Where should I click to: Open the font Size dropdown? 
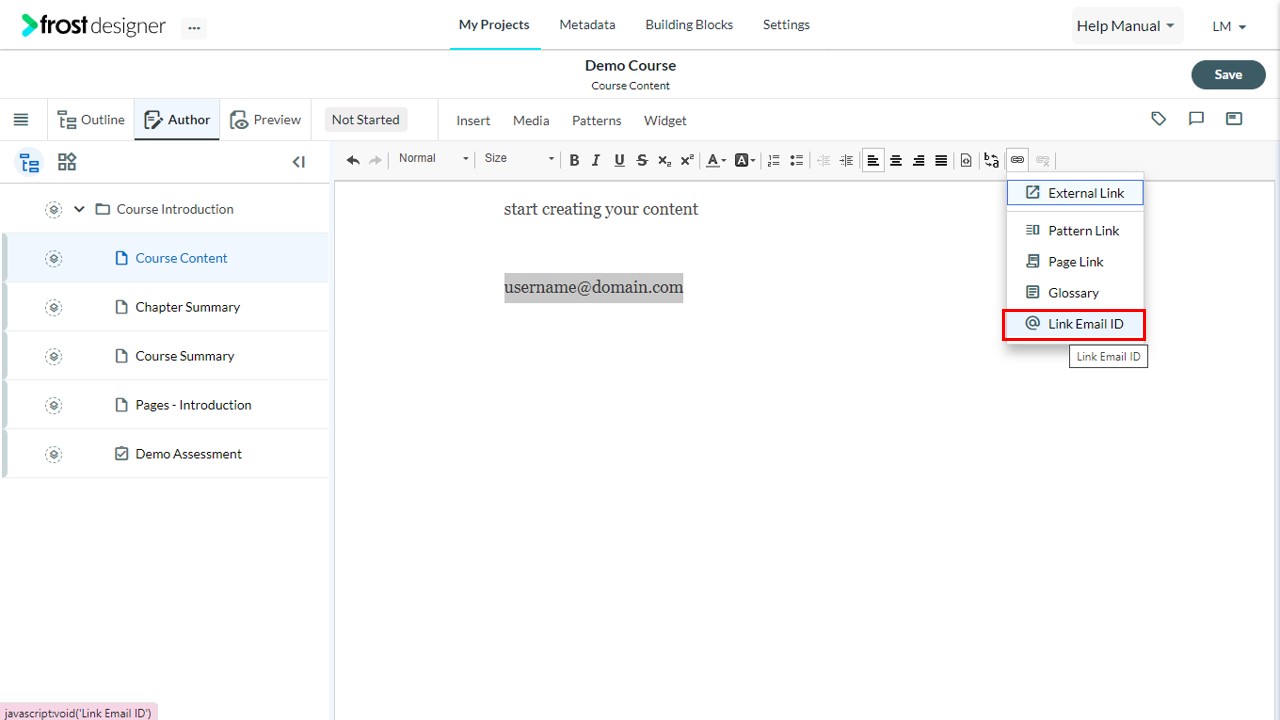[x=519, y=158]
